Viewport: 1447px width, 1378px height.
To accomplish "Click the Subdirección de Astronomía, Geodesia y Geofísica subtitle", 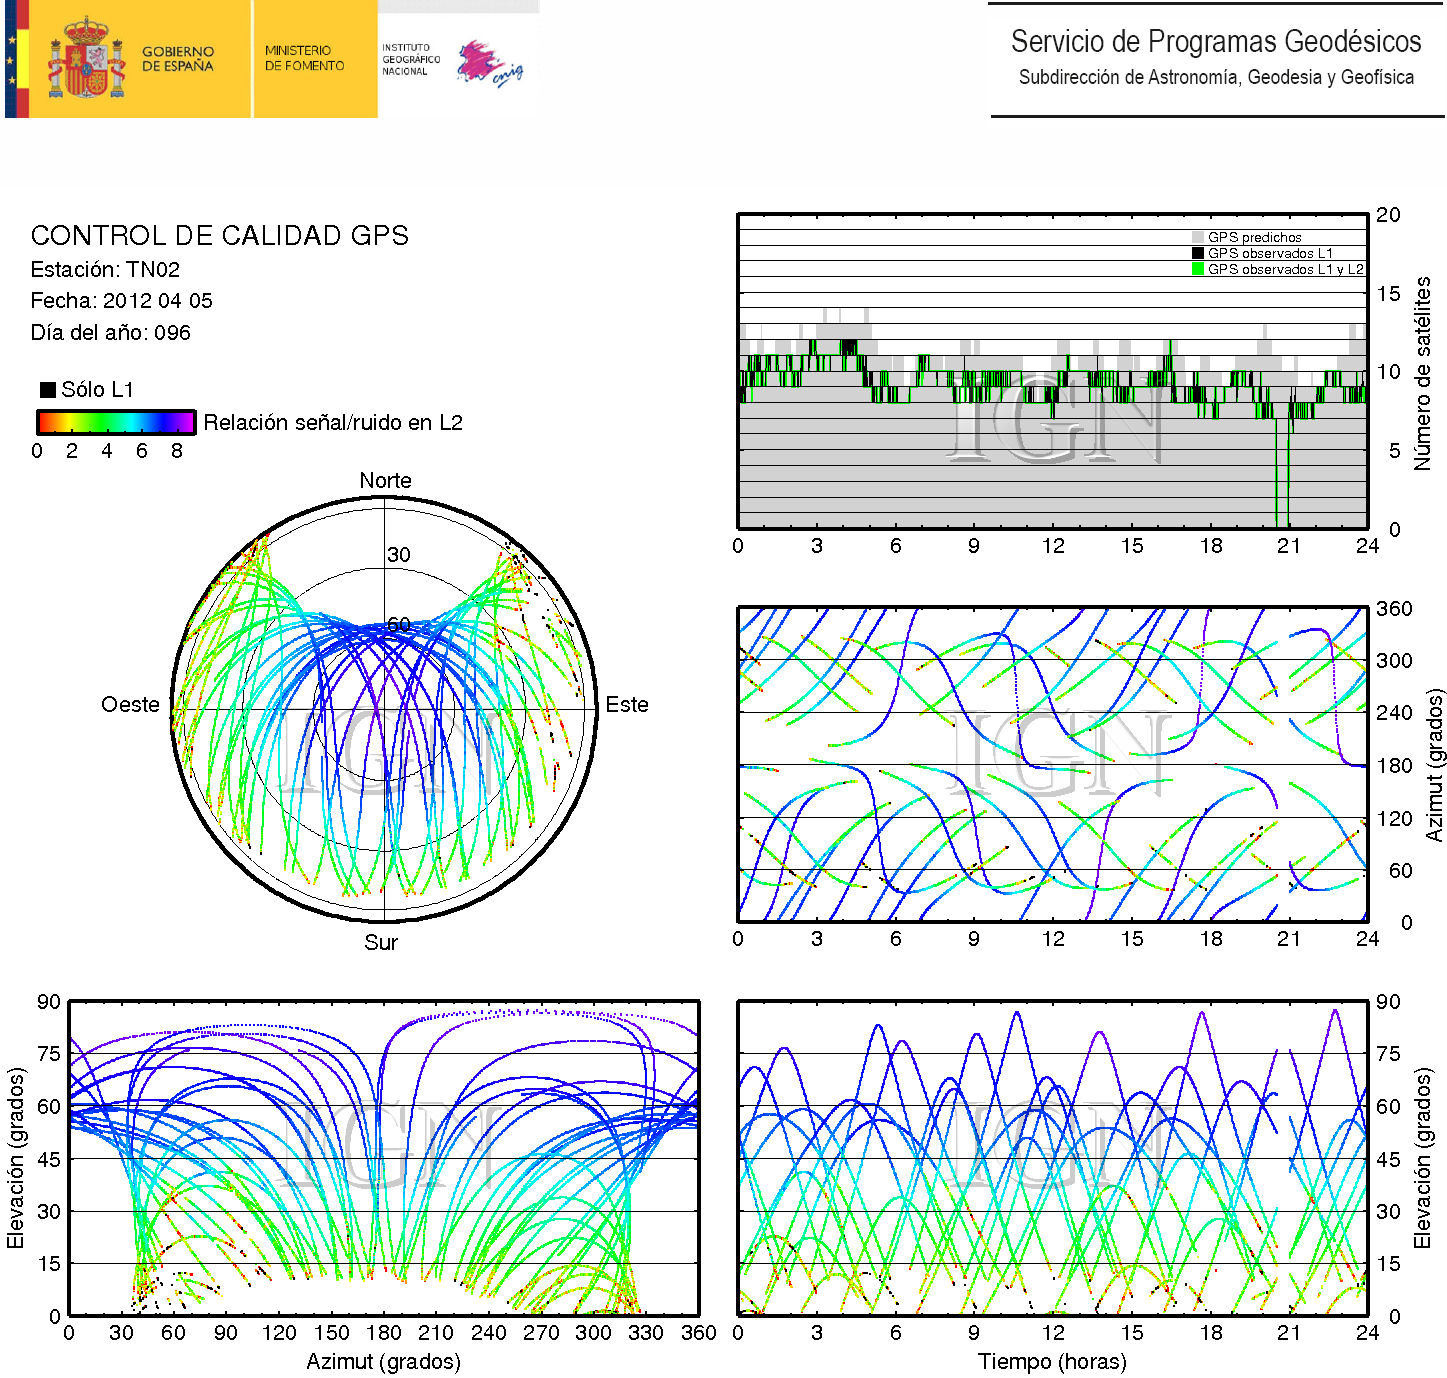I will tap(1215, 77).
